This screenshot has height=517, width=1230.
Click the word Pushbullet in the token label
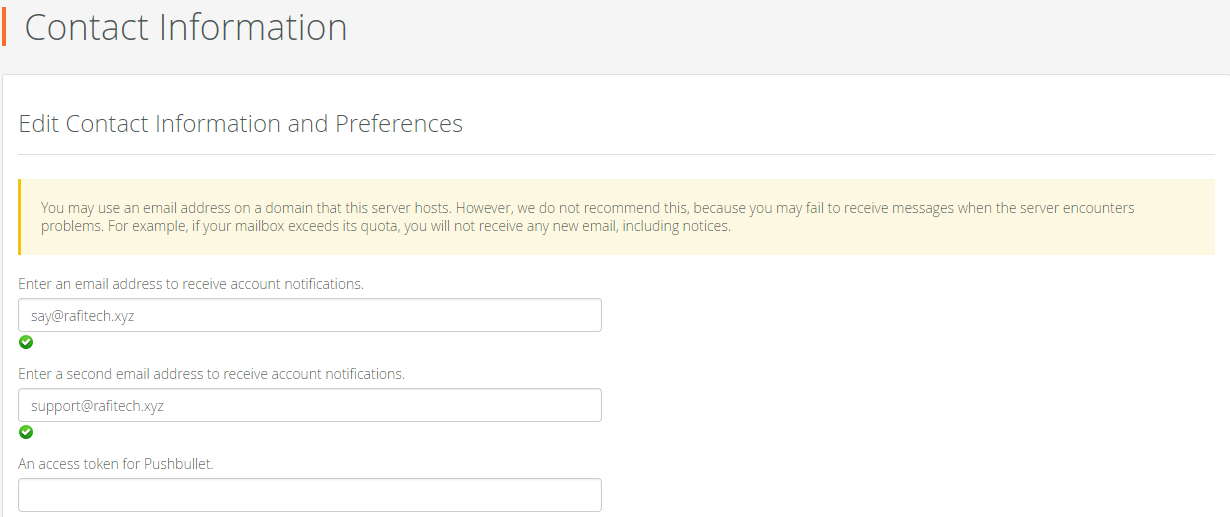pyautogui.click(x=179, y=464)
